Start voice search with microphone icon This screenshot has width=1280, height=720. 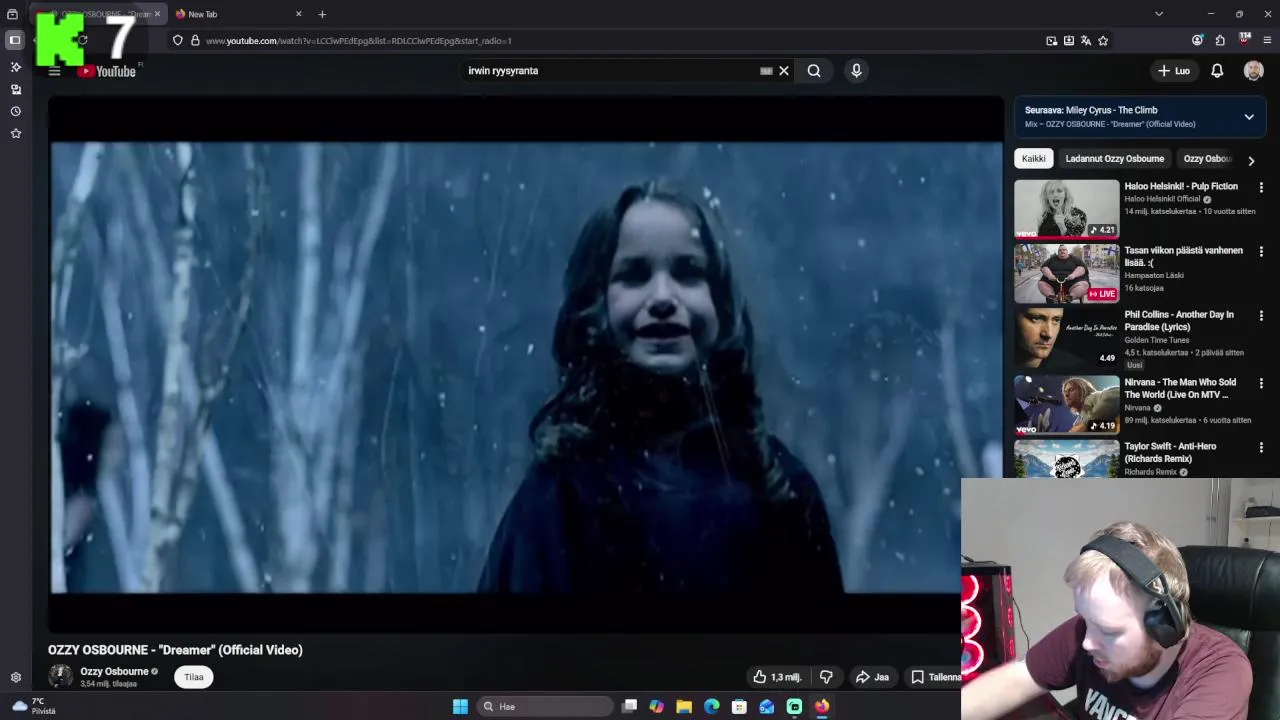(856, 71)
